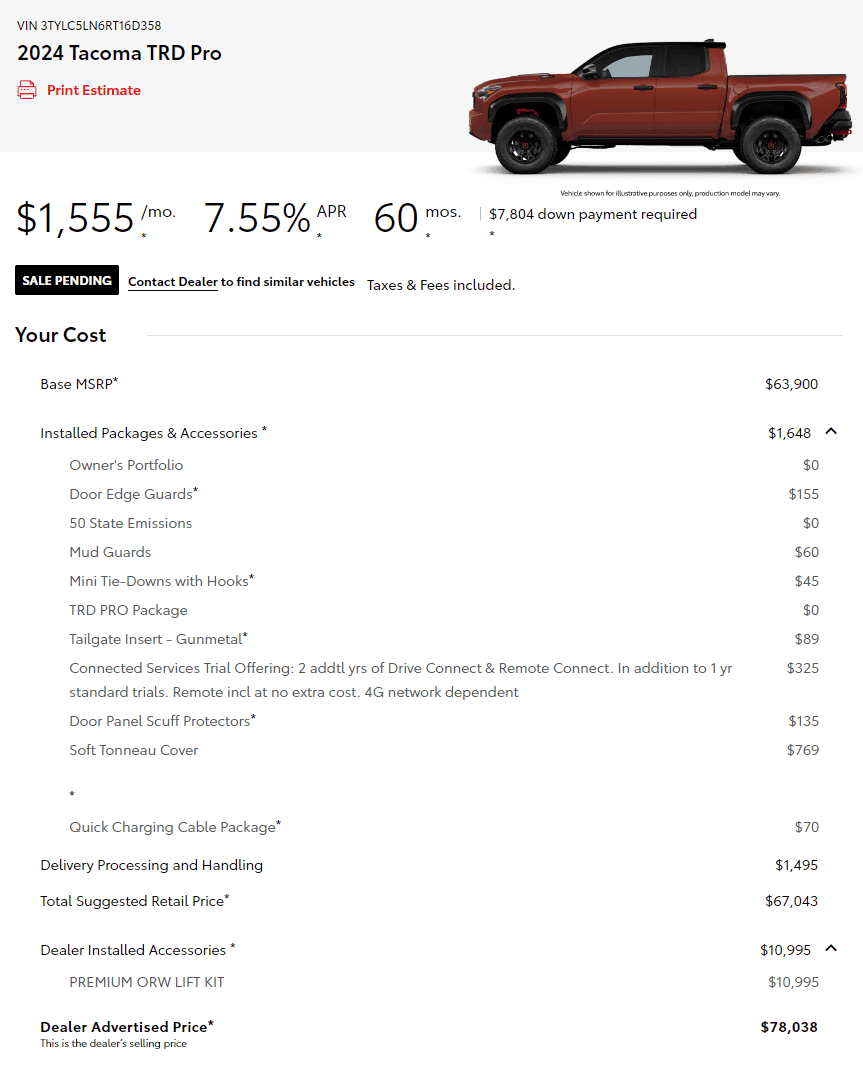
Task: Click the 7.55% APR figure
Action: tap(257, 218)
